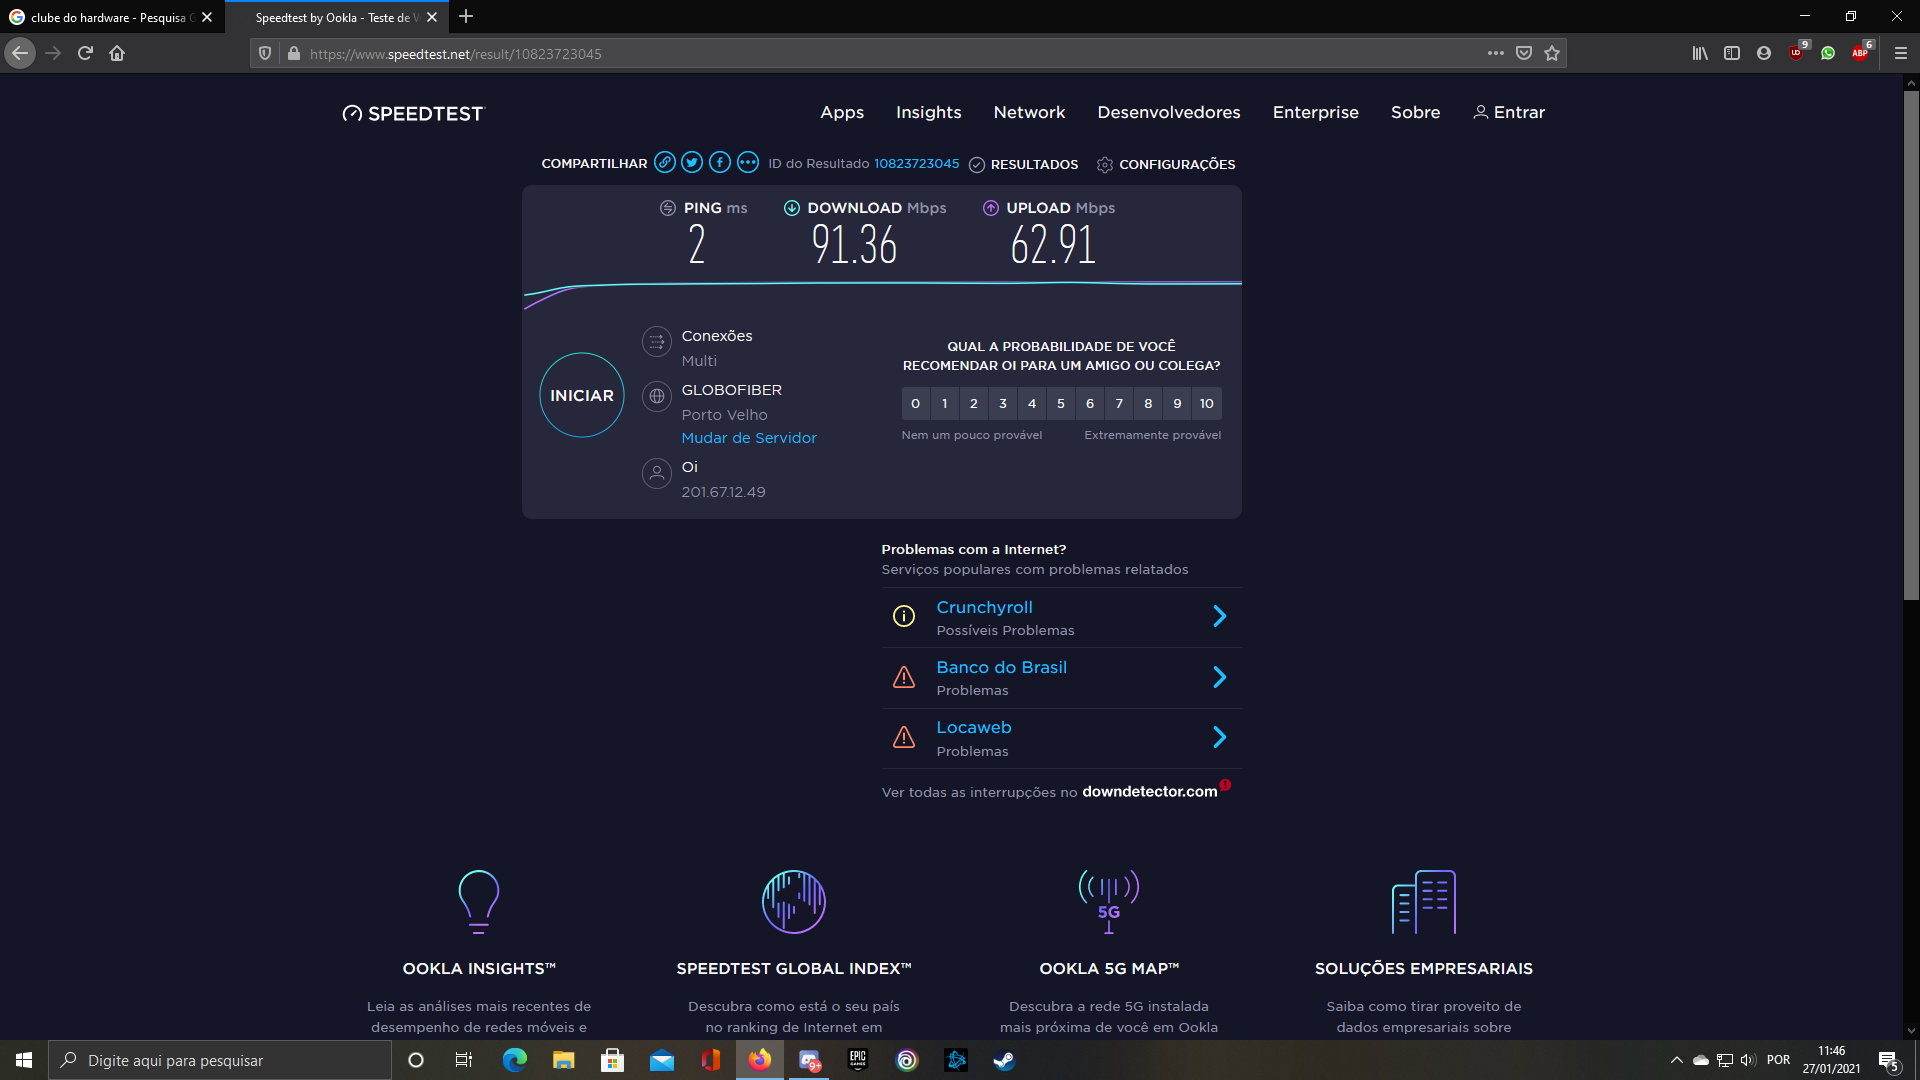The image size is (1920, 1080).
Task: Click the Configurações gear icon
Action: pos(1105,164)
